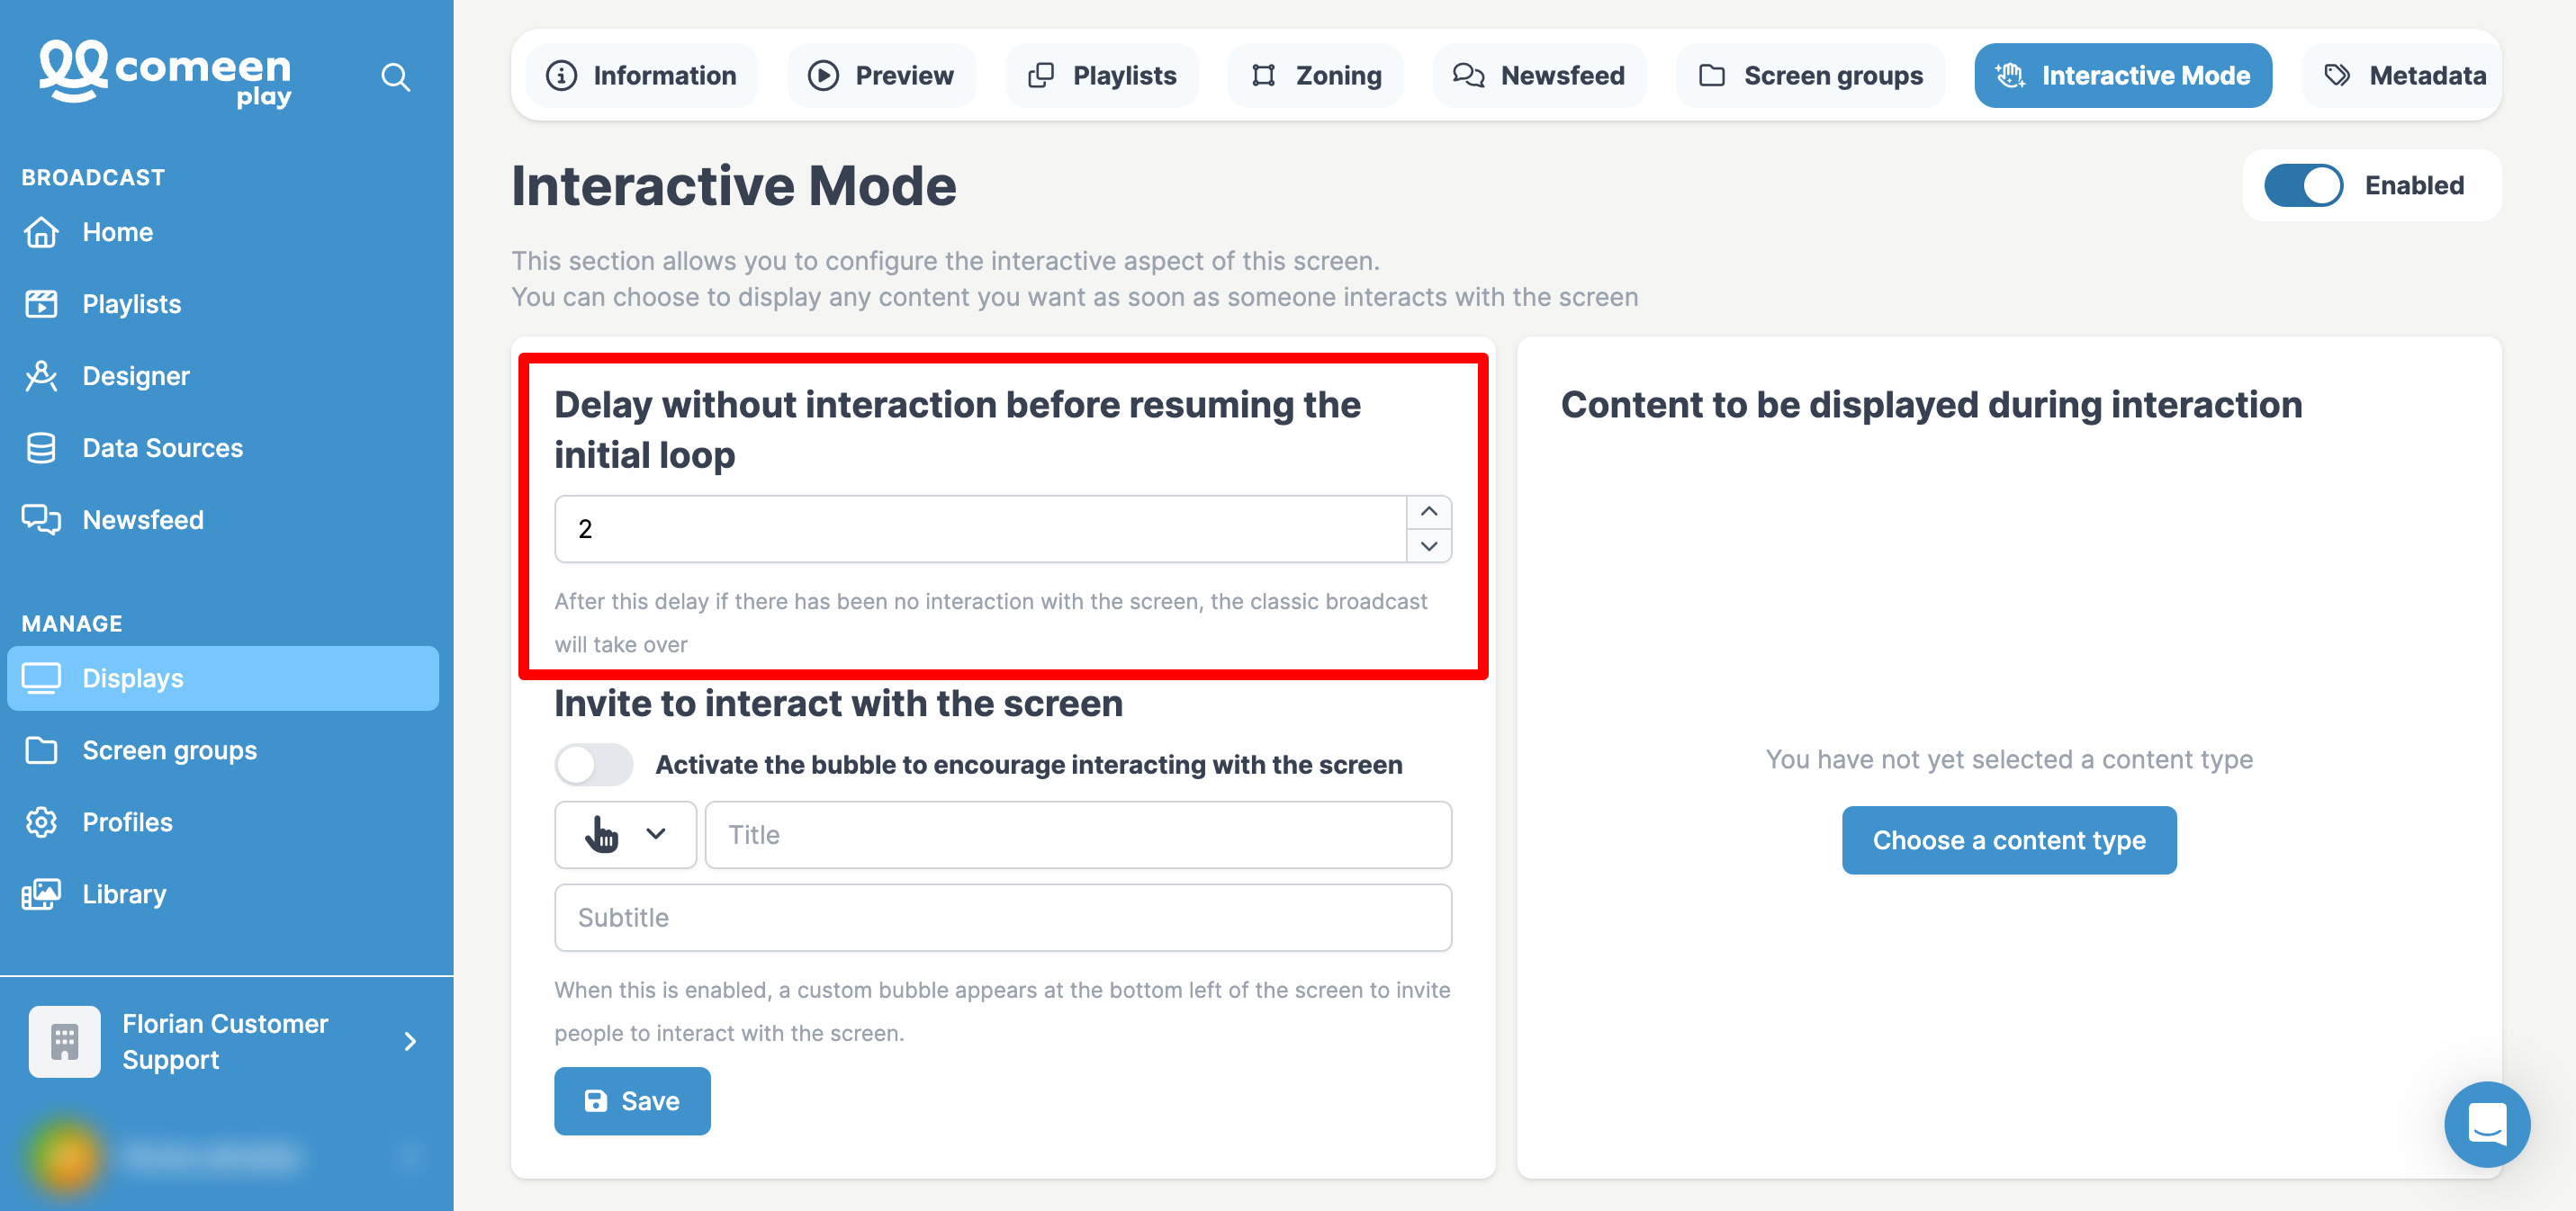Screen dimensions: 2576x1211
Task: Increase the delay with up arrow
Action: coord(1429,511)
